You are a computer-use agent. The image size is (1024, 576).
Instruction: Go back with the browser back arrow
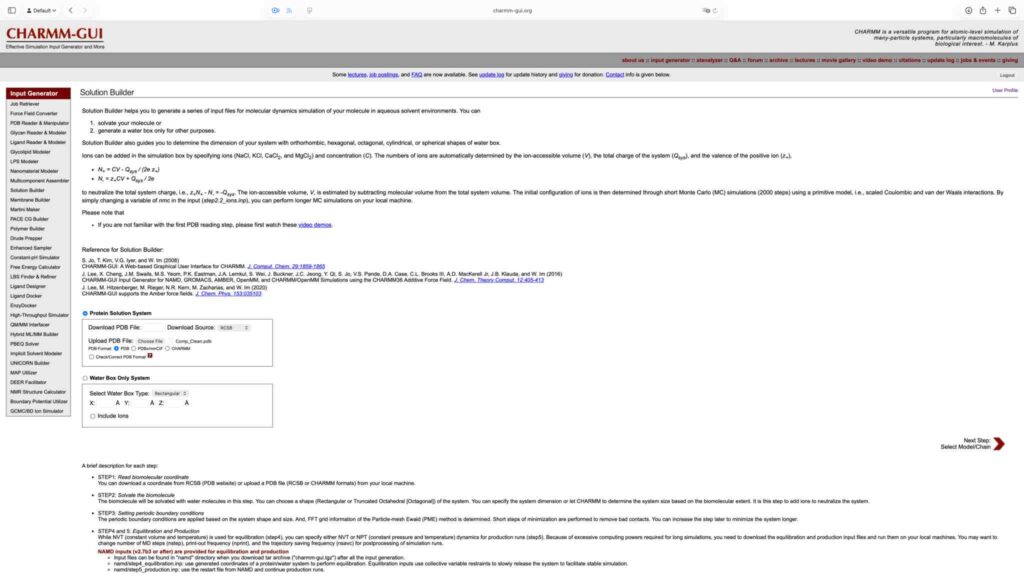click(x=69, y=10)
